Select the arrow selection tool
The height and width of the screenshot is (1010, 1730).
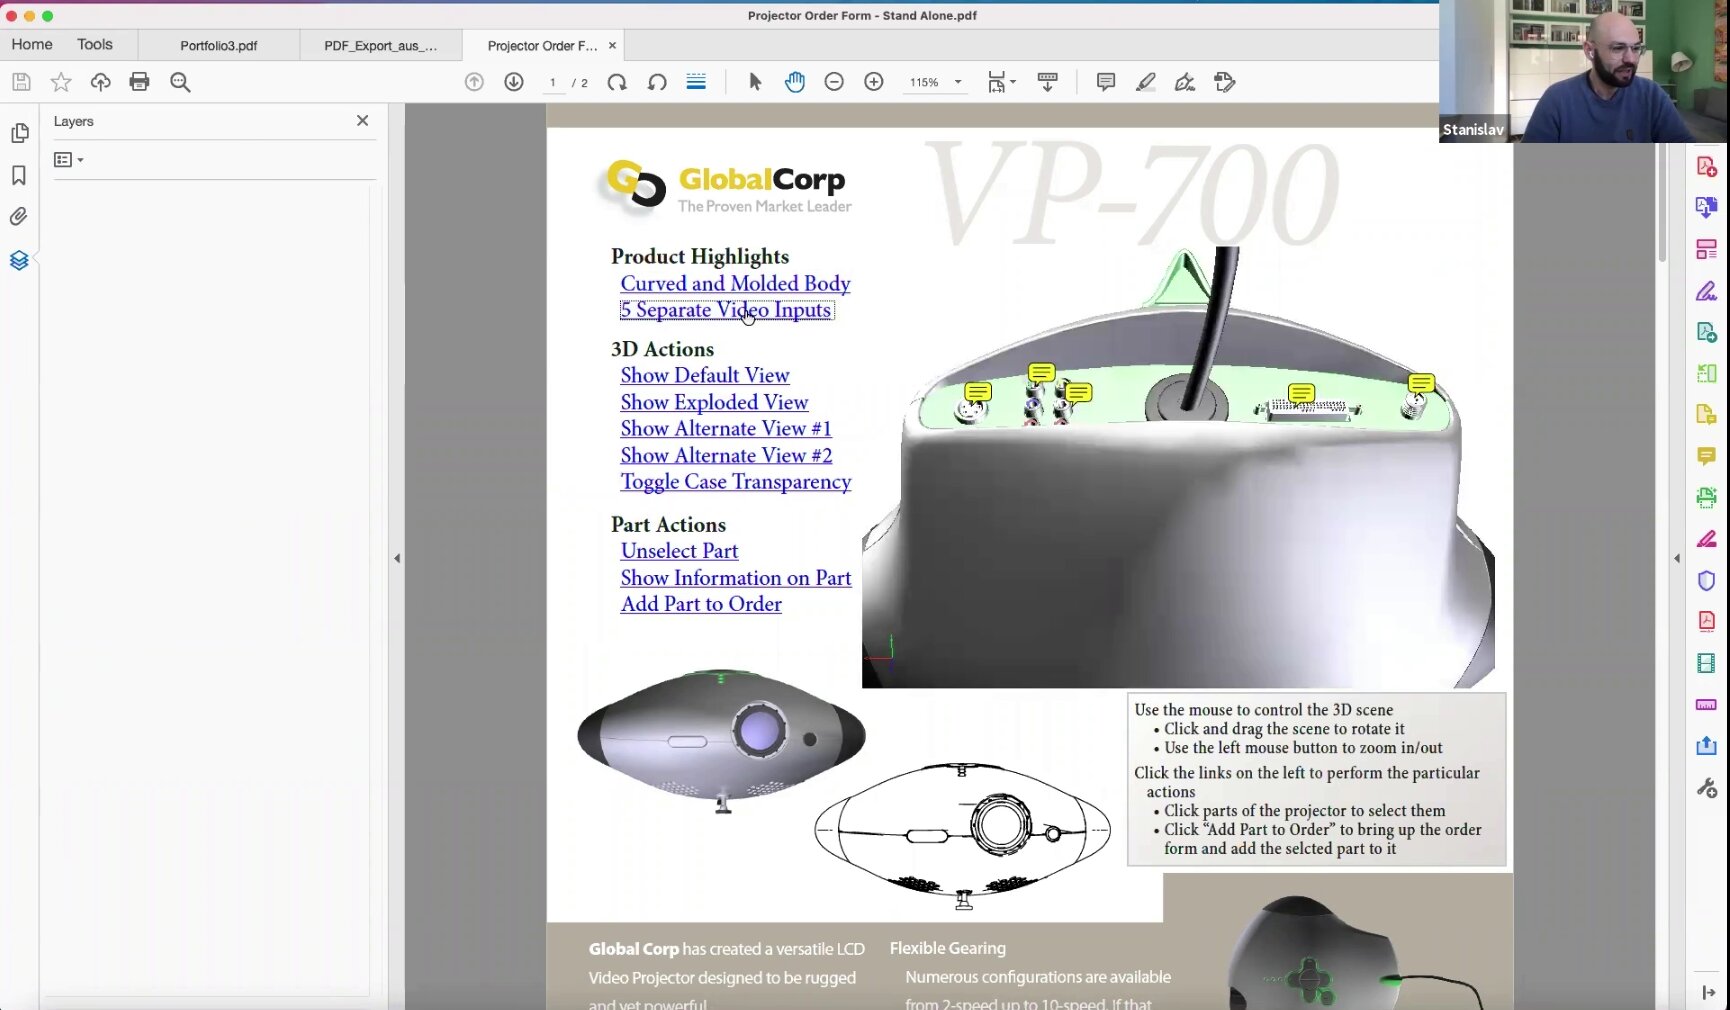tap(755, 82)
